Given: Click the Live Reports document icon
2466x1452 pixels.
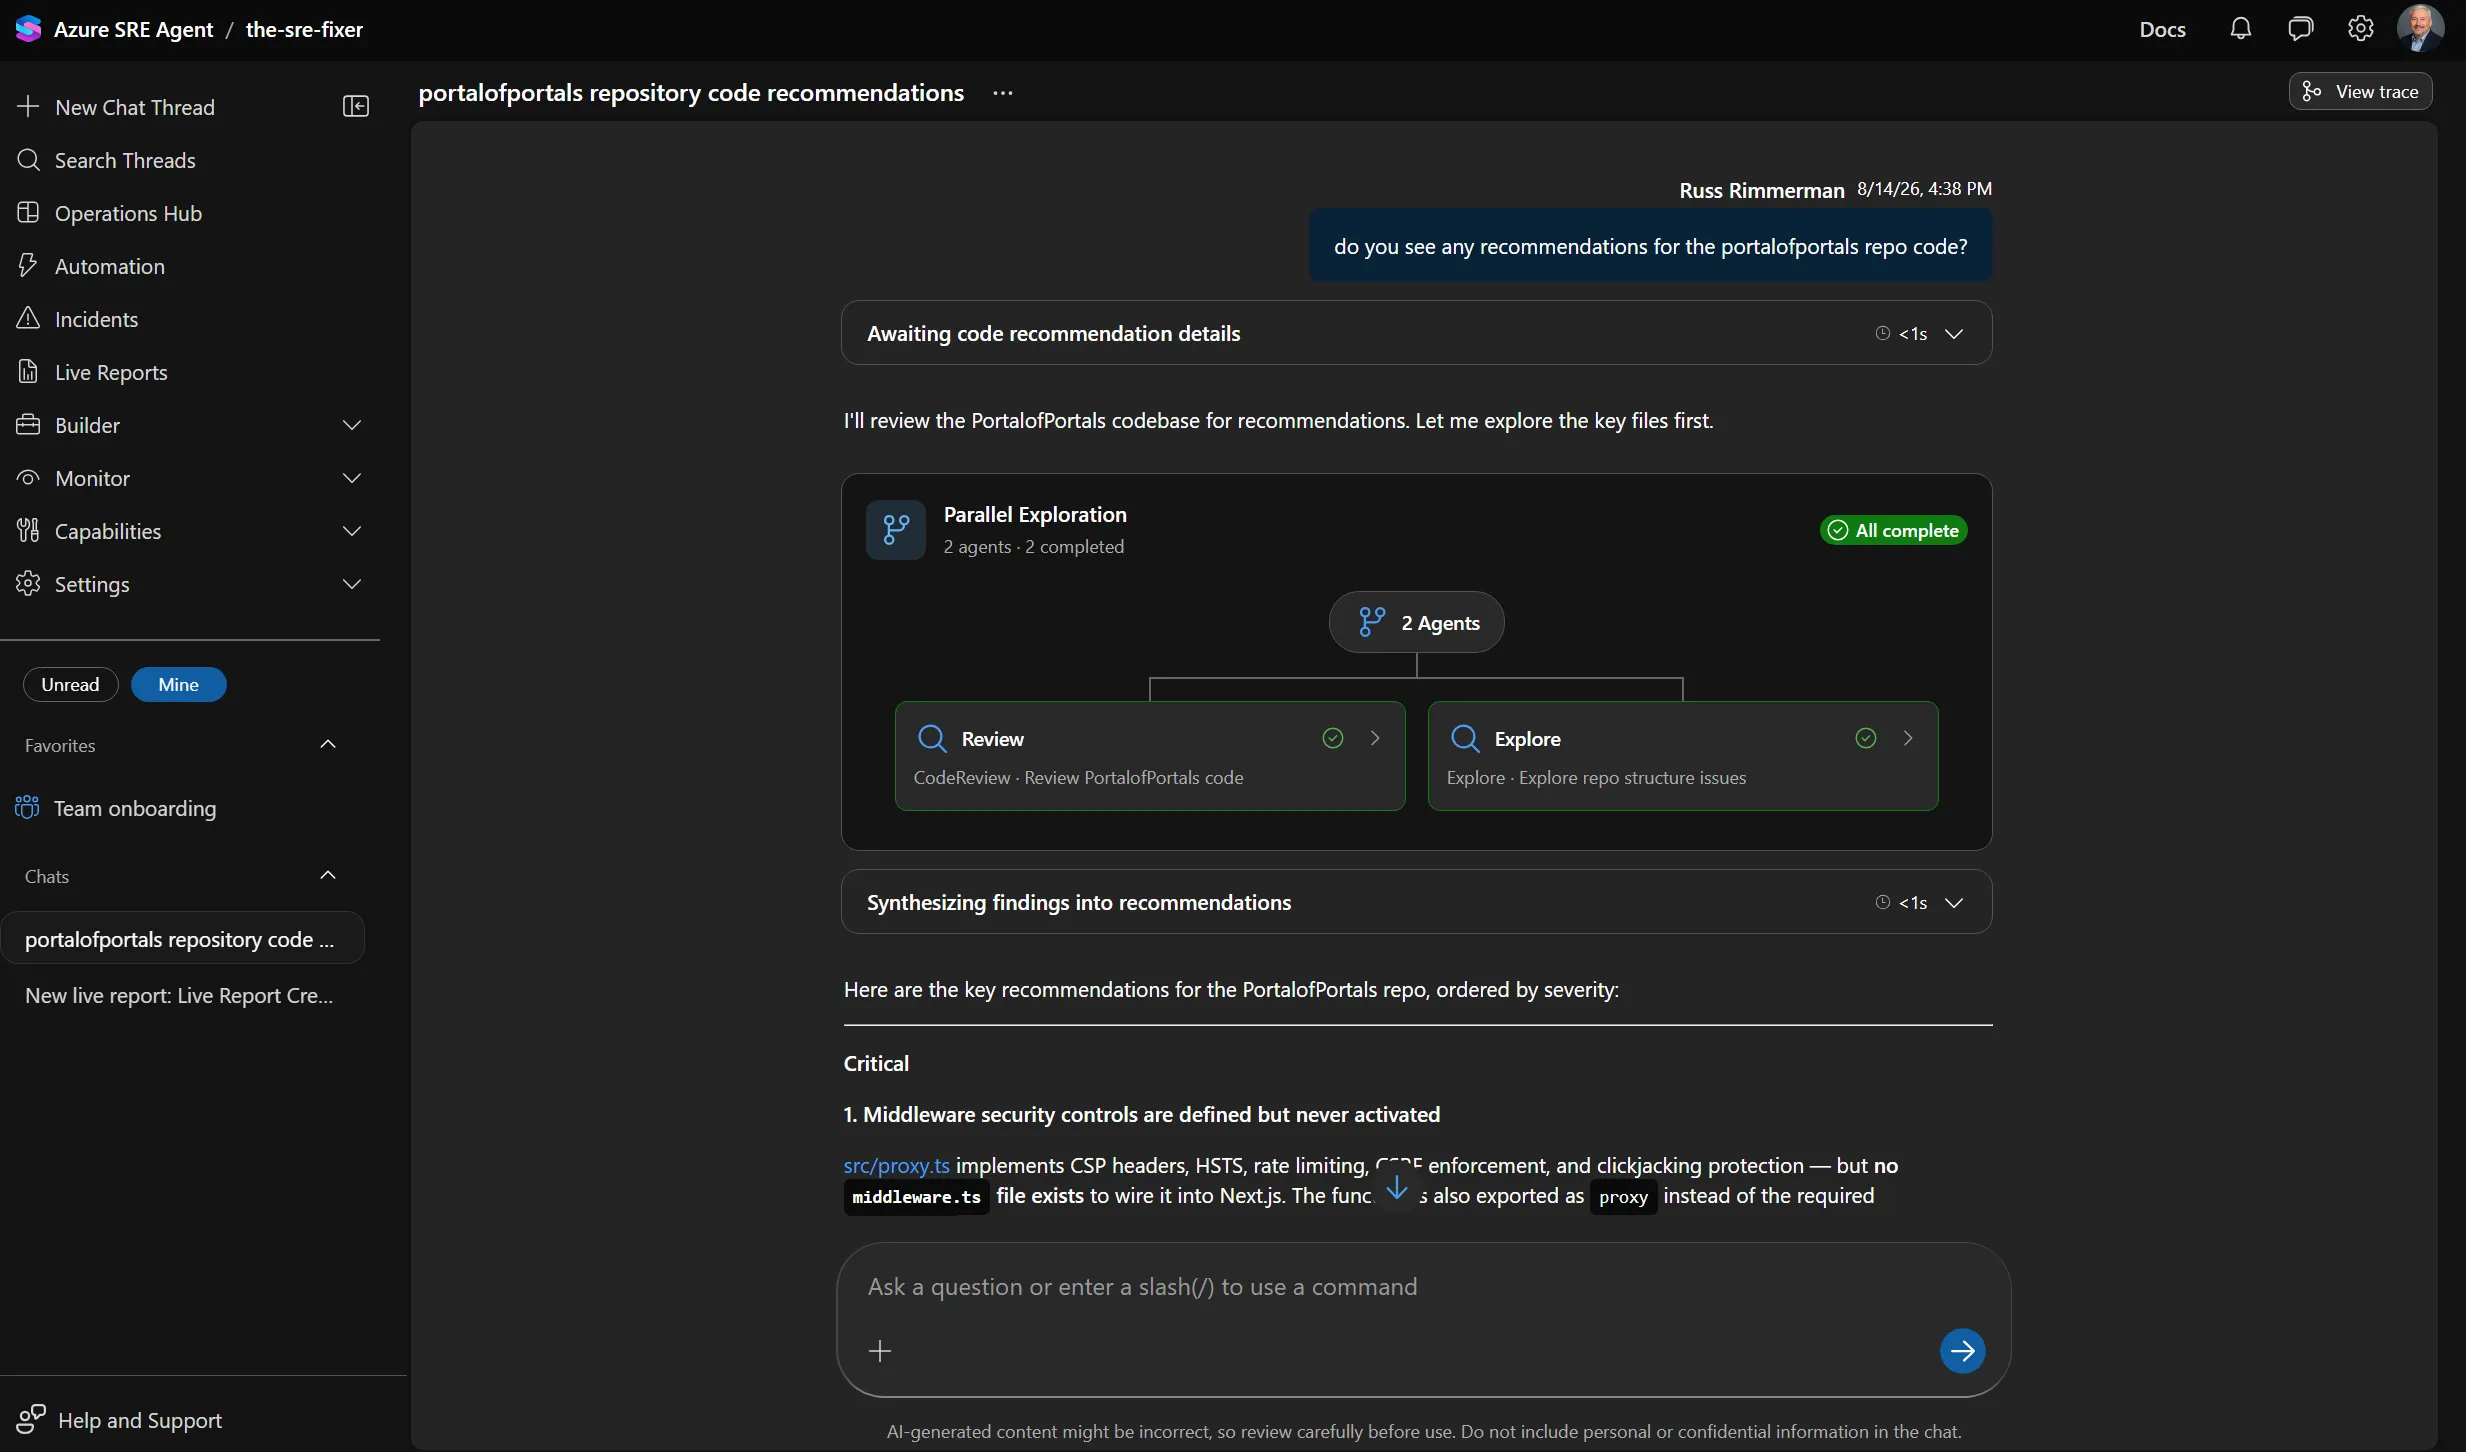Looking at the screenshot, I should click(x=28, y=372).
